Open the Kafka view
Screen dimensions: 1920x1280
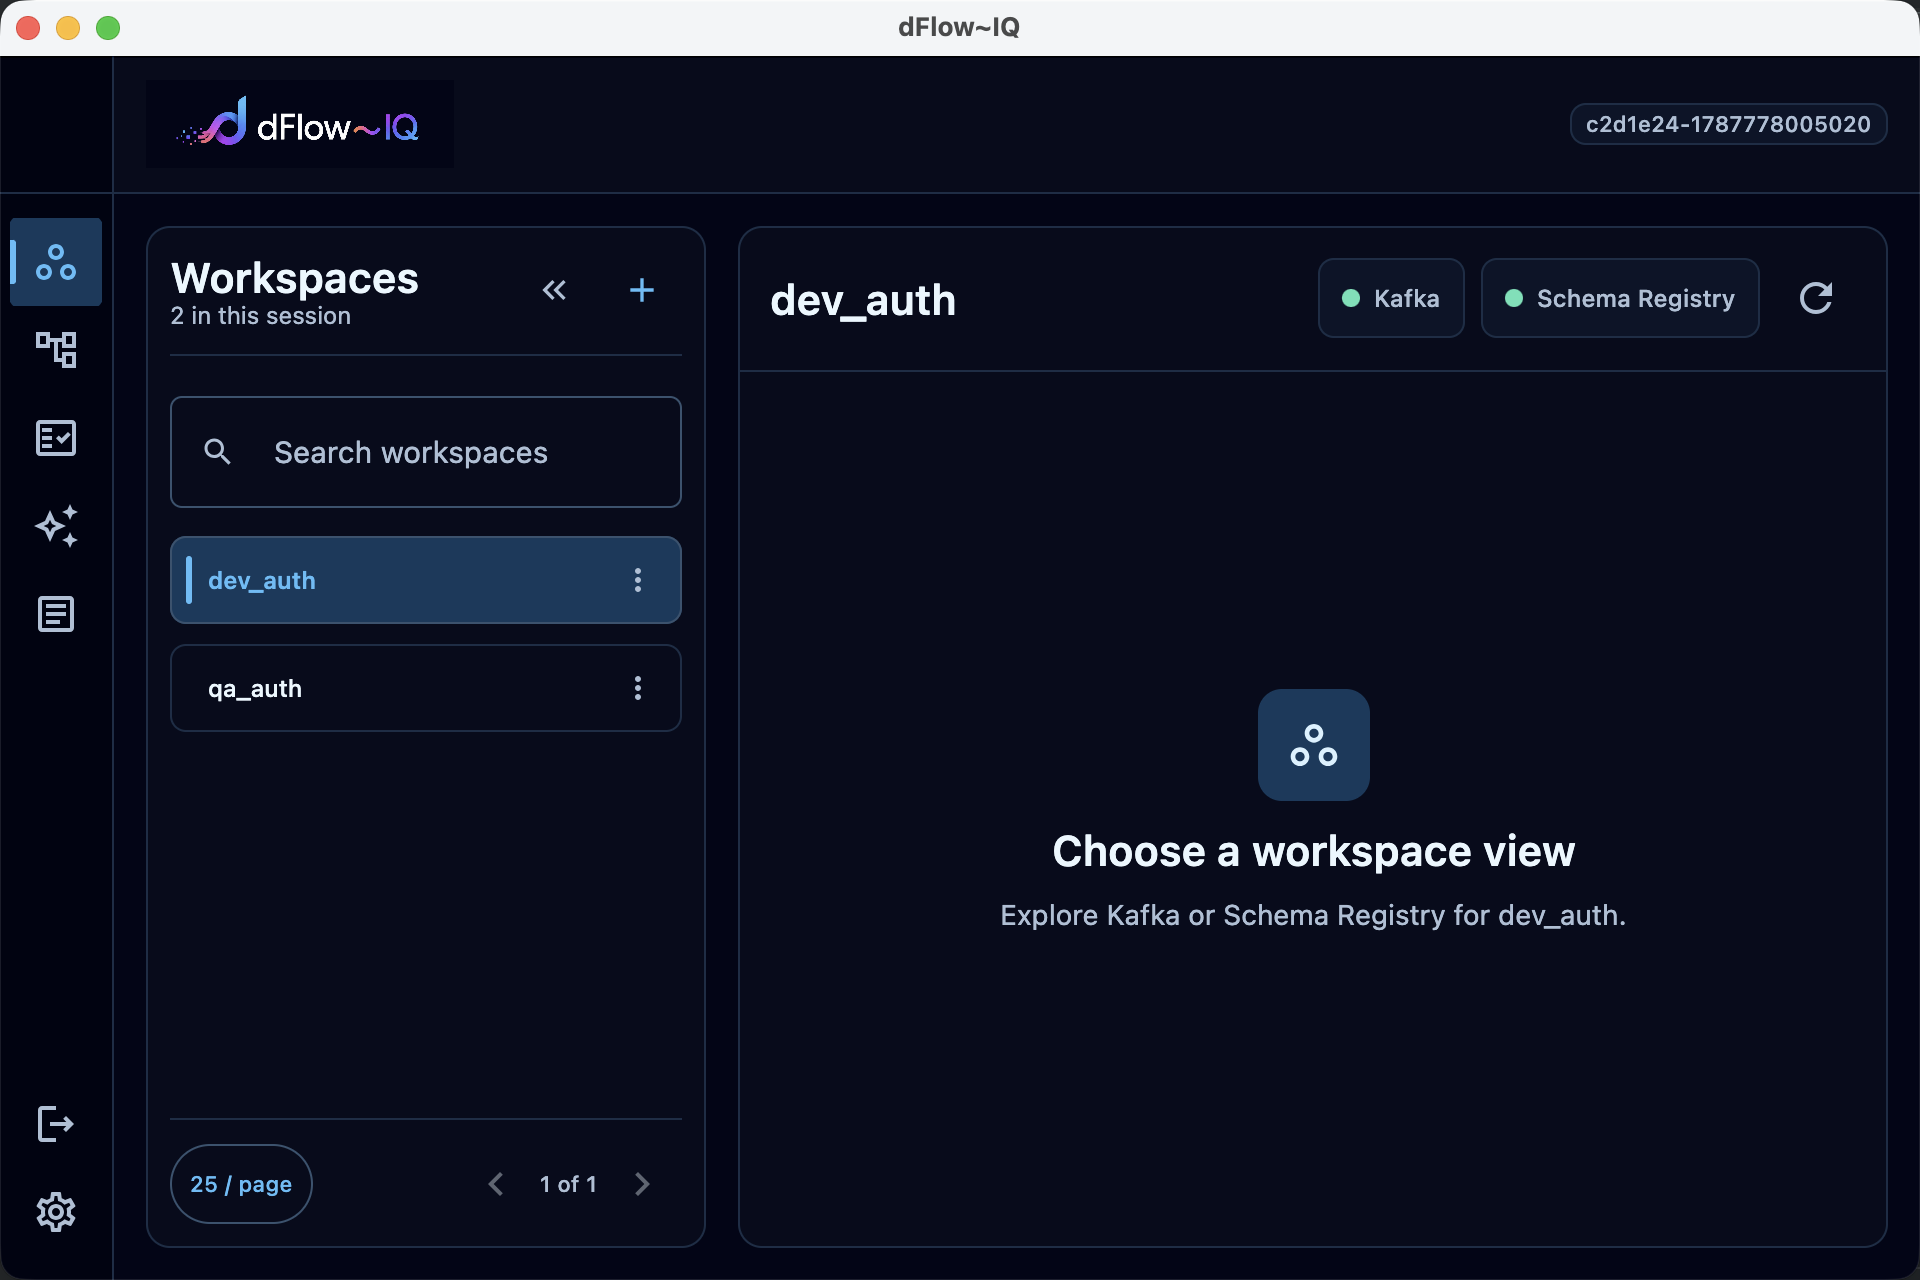pos(1391,298)
